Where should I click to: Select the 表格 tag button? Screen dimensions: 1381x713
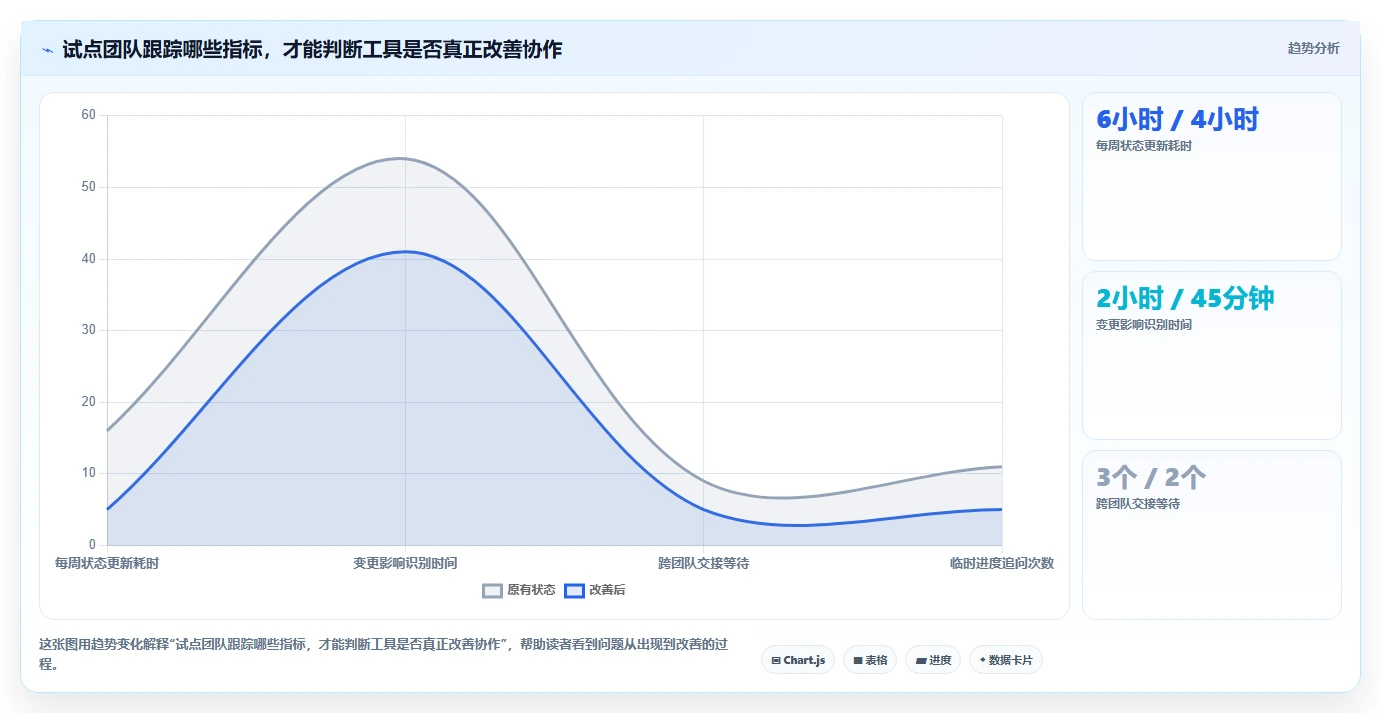pos(870,660)
